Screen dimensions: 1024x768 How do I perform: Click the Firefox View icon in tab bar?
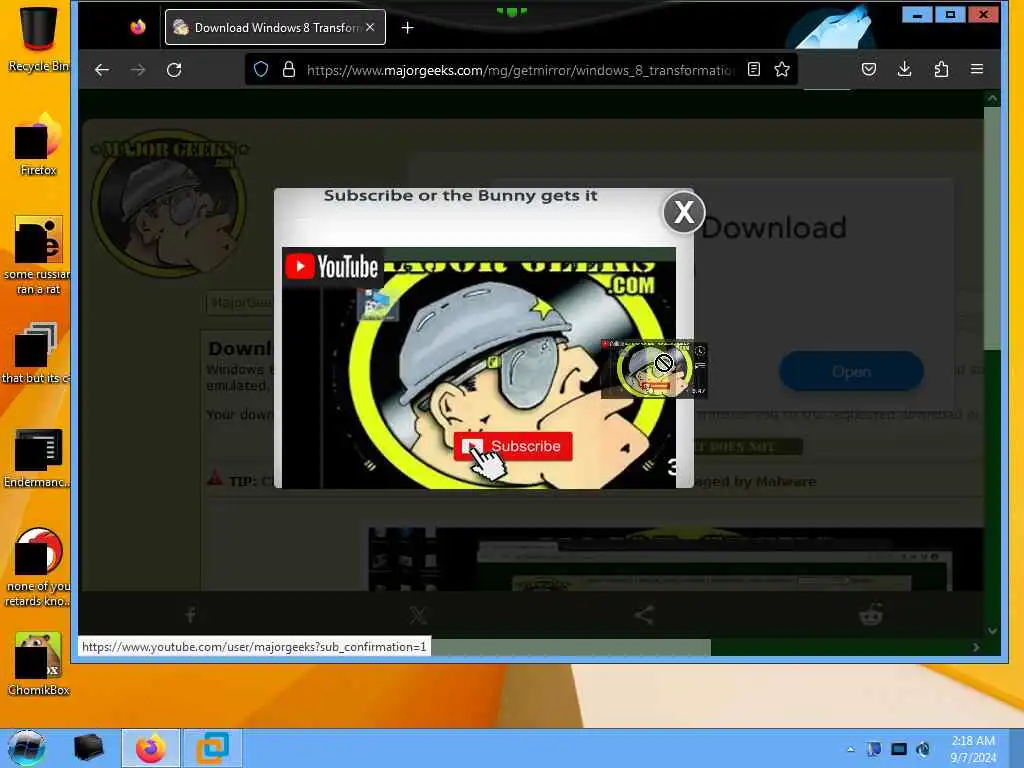coord(138,27)
